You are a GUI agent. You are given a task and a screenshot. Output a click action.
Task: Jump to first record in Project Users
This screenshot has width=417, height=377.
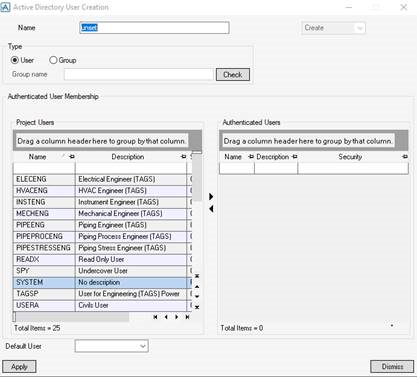(x=155, y=317)
